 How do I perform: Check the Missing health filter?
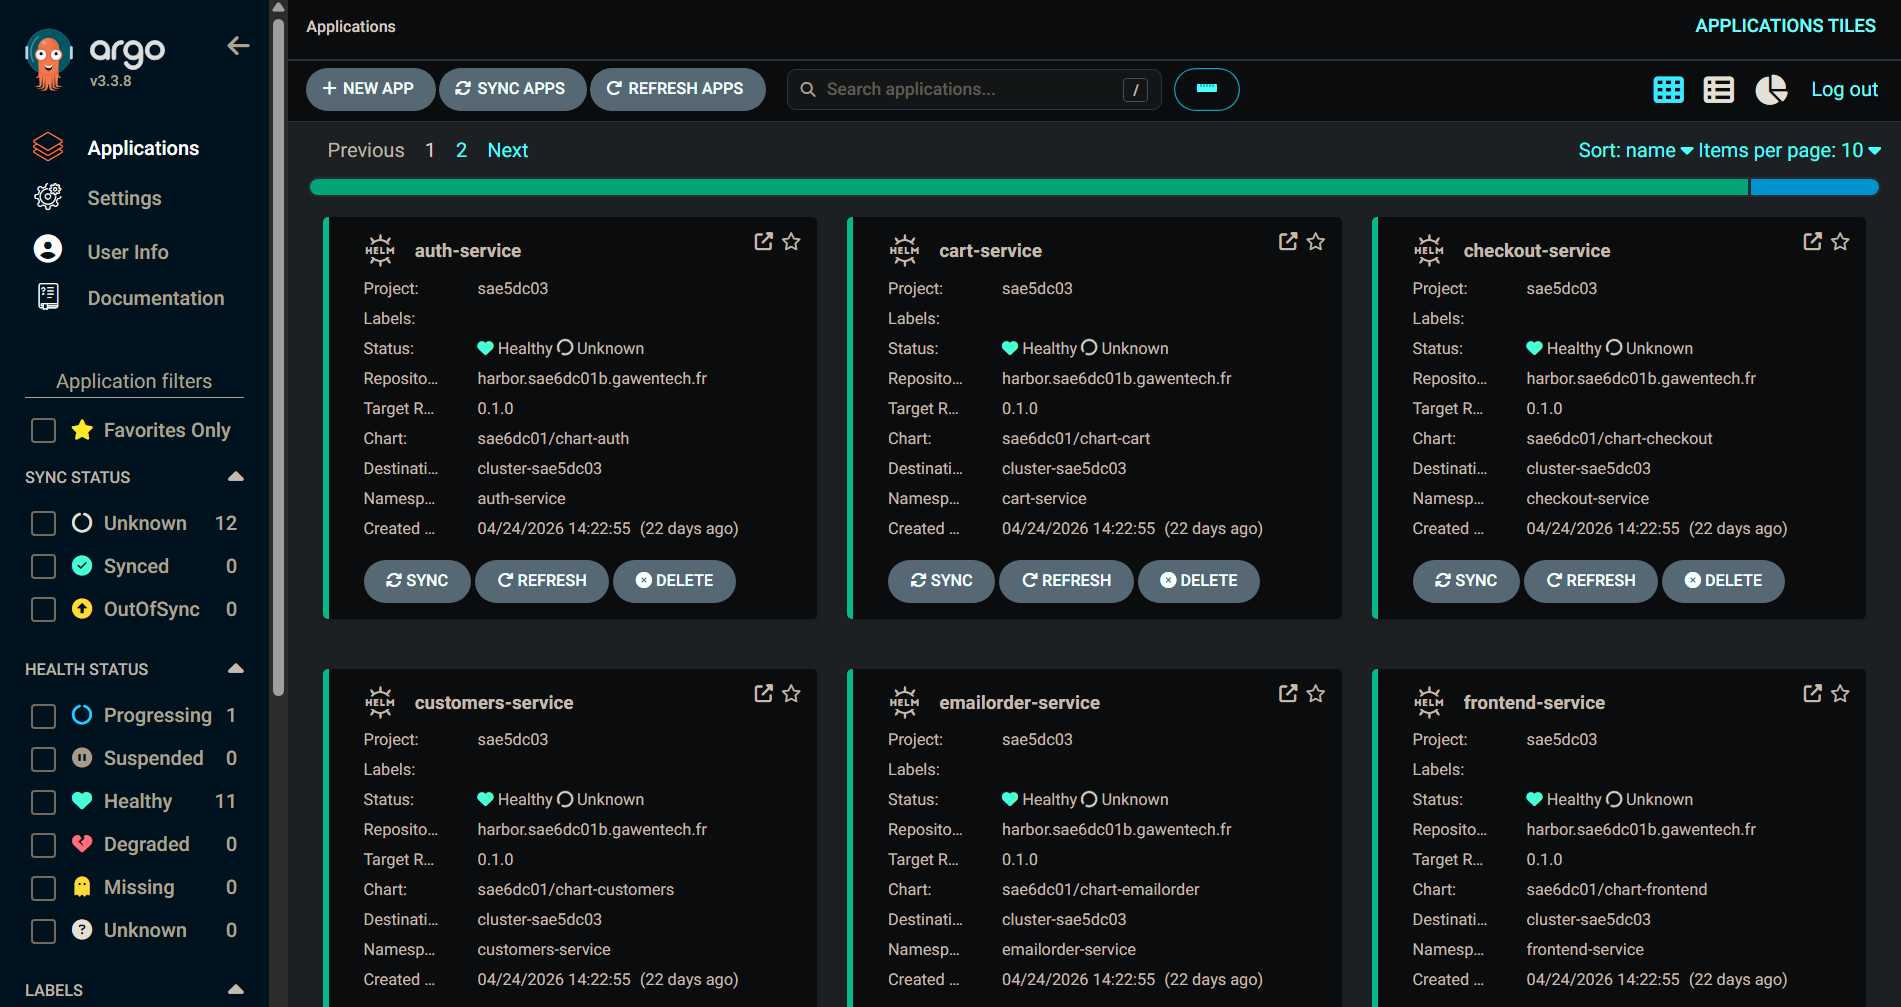coord(43,887)
